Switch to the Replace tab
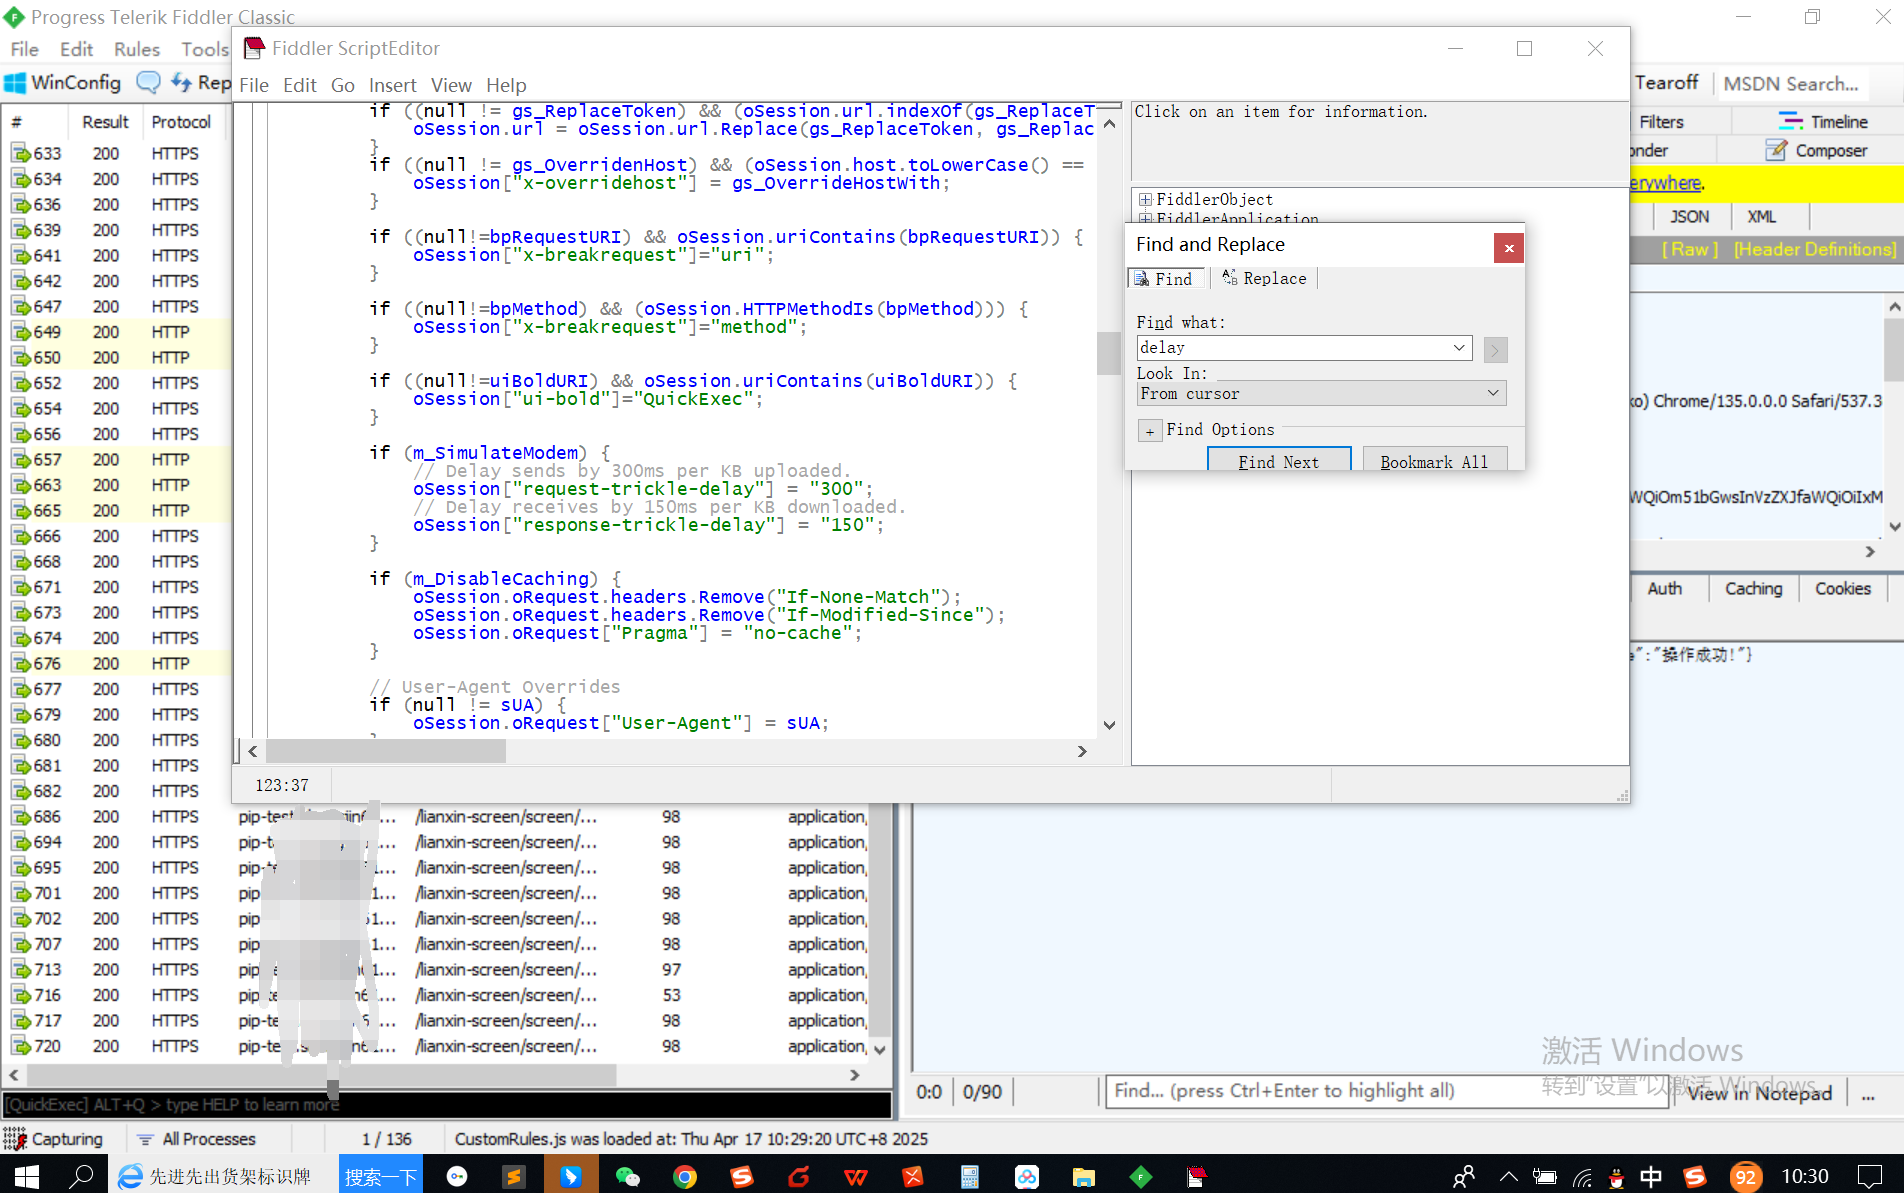The height and width of the screenshot is (1193, 1904). click(1264, 279)
